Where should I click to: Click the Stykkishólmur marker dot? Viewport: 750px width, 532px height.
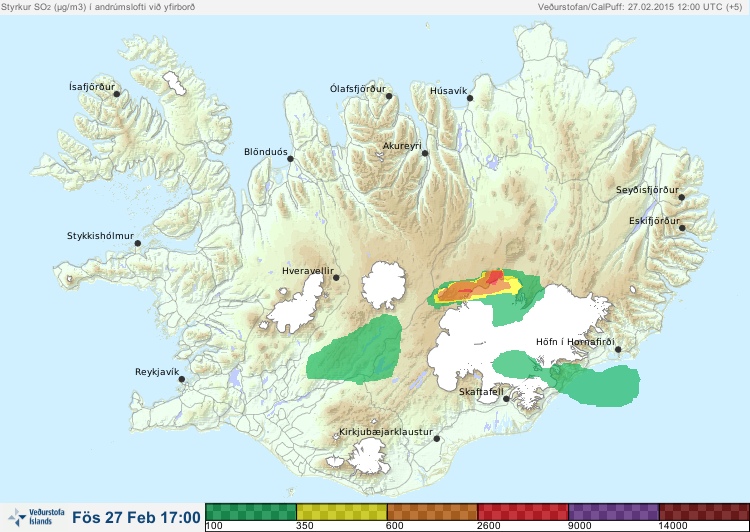tap(138, 244)
